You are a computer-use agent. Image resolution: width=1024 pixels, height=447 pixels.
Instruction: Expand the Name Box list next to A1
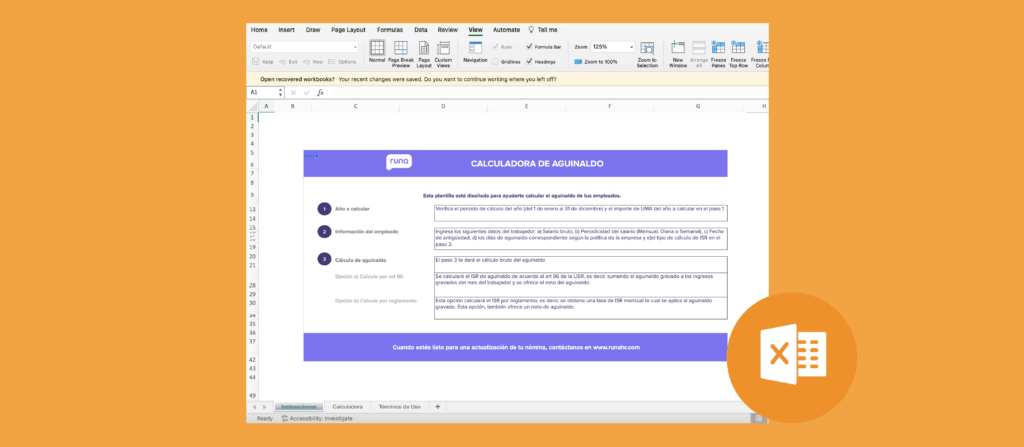click(279, 92)
